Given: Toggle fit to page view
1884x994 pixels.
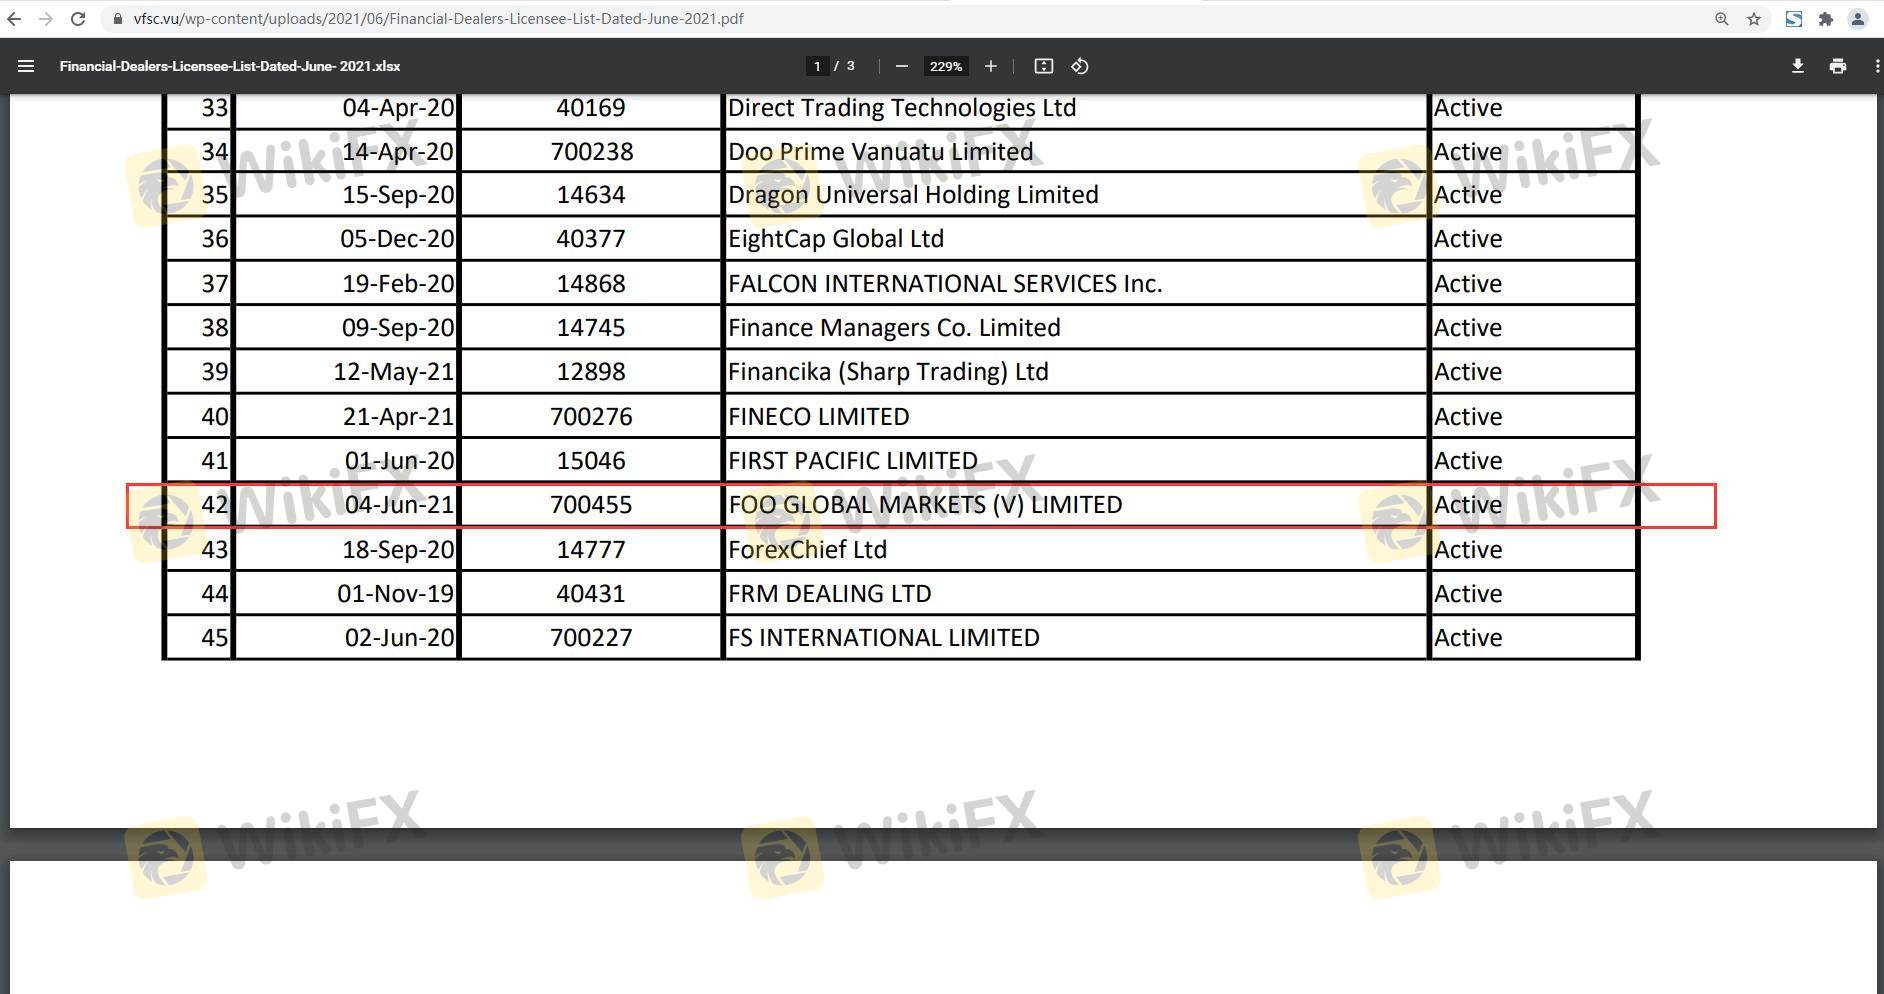Looking at the screenshot, I should (x=1043, y=66).
